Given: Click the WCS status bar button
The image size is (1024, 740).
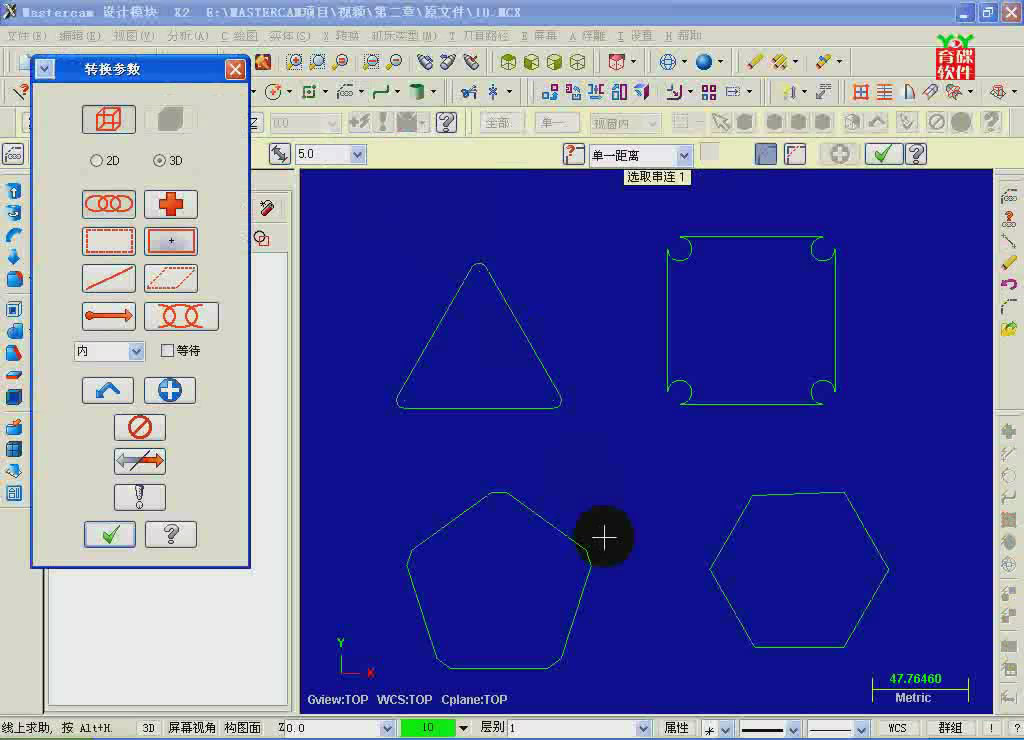Looking at the screenshot, I should pyautogui.click(x=897, y=728).
